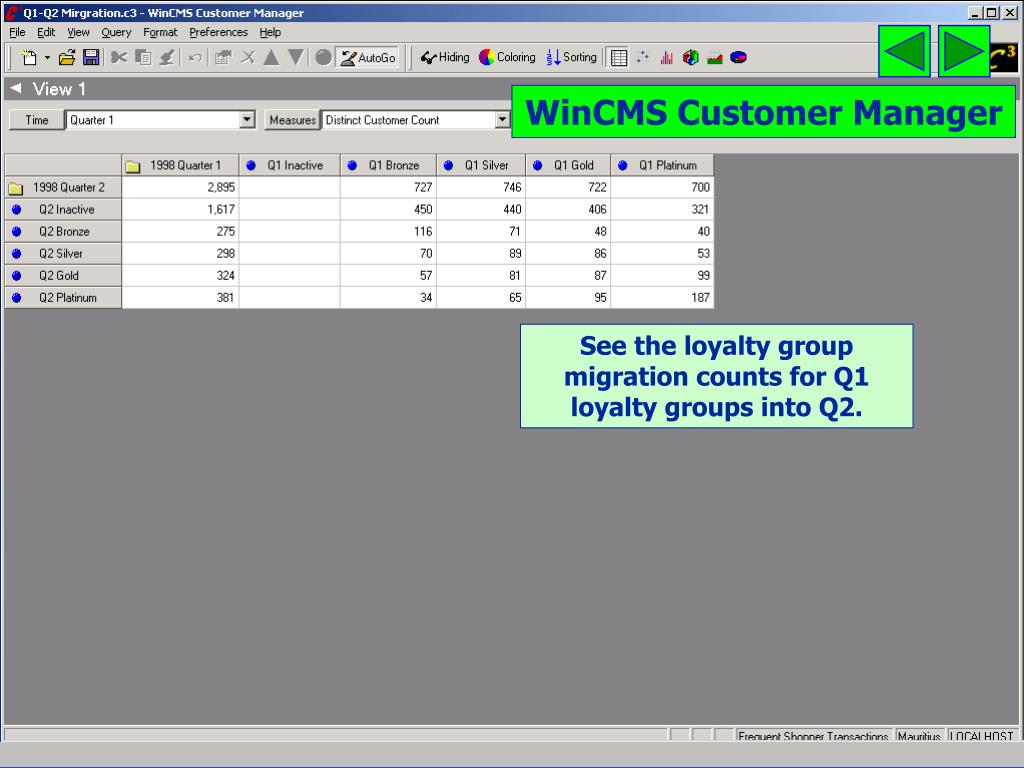Open the Sorting tool
This screenshot has width=1024, height=768.
(571, 57)
